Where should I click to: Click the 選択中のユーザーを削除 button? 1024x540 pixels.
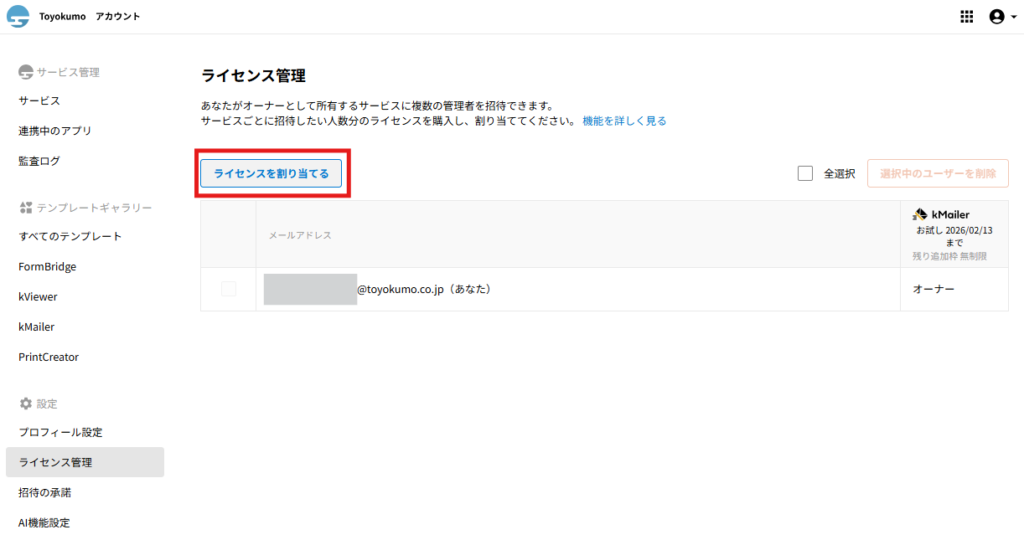(x=937, y=173)
